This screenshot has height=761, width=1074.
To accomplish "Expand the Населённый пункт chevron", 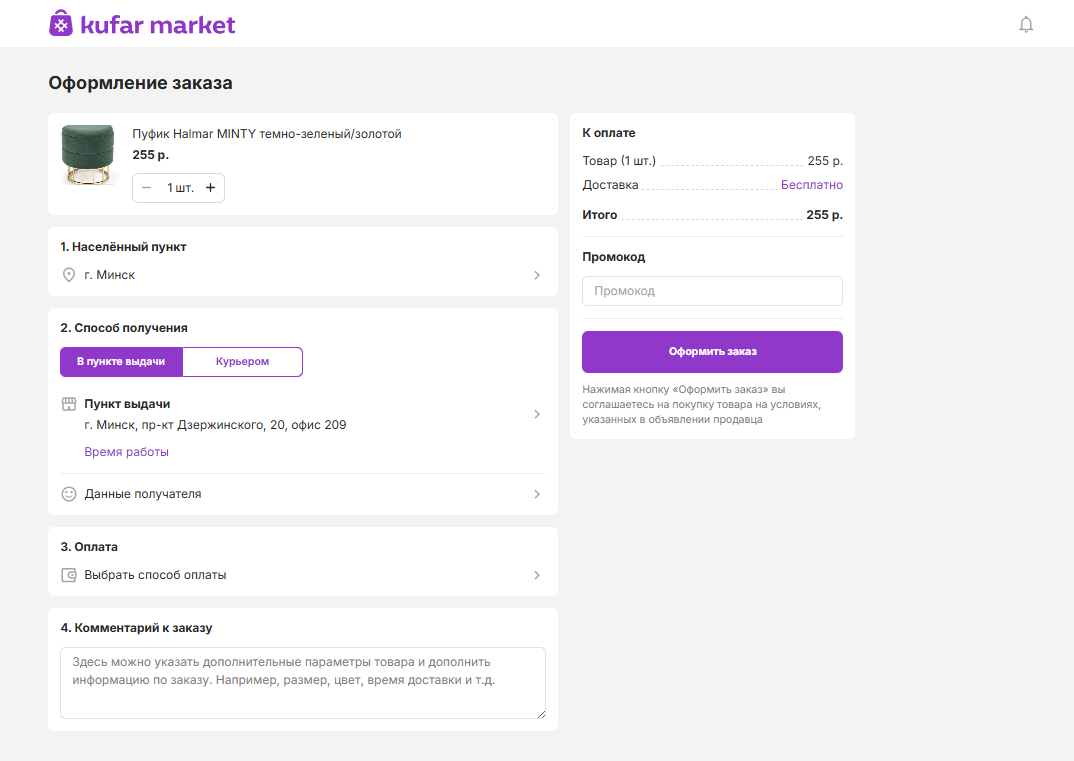I will pyautogui.click(x=537, y=275).
